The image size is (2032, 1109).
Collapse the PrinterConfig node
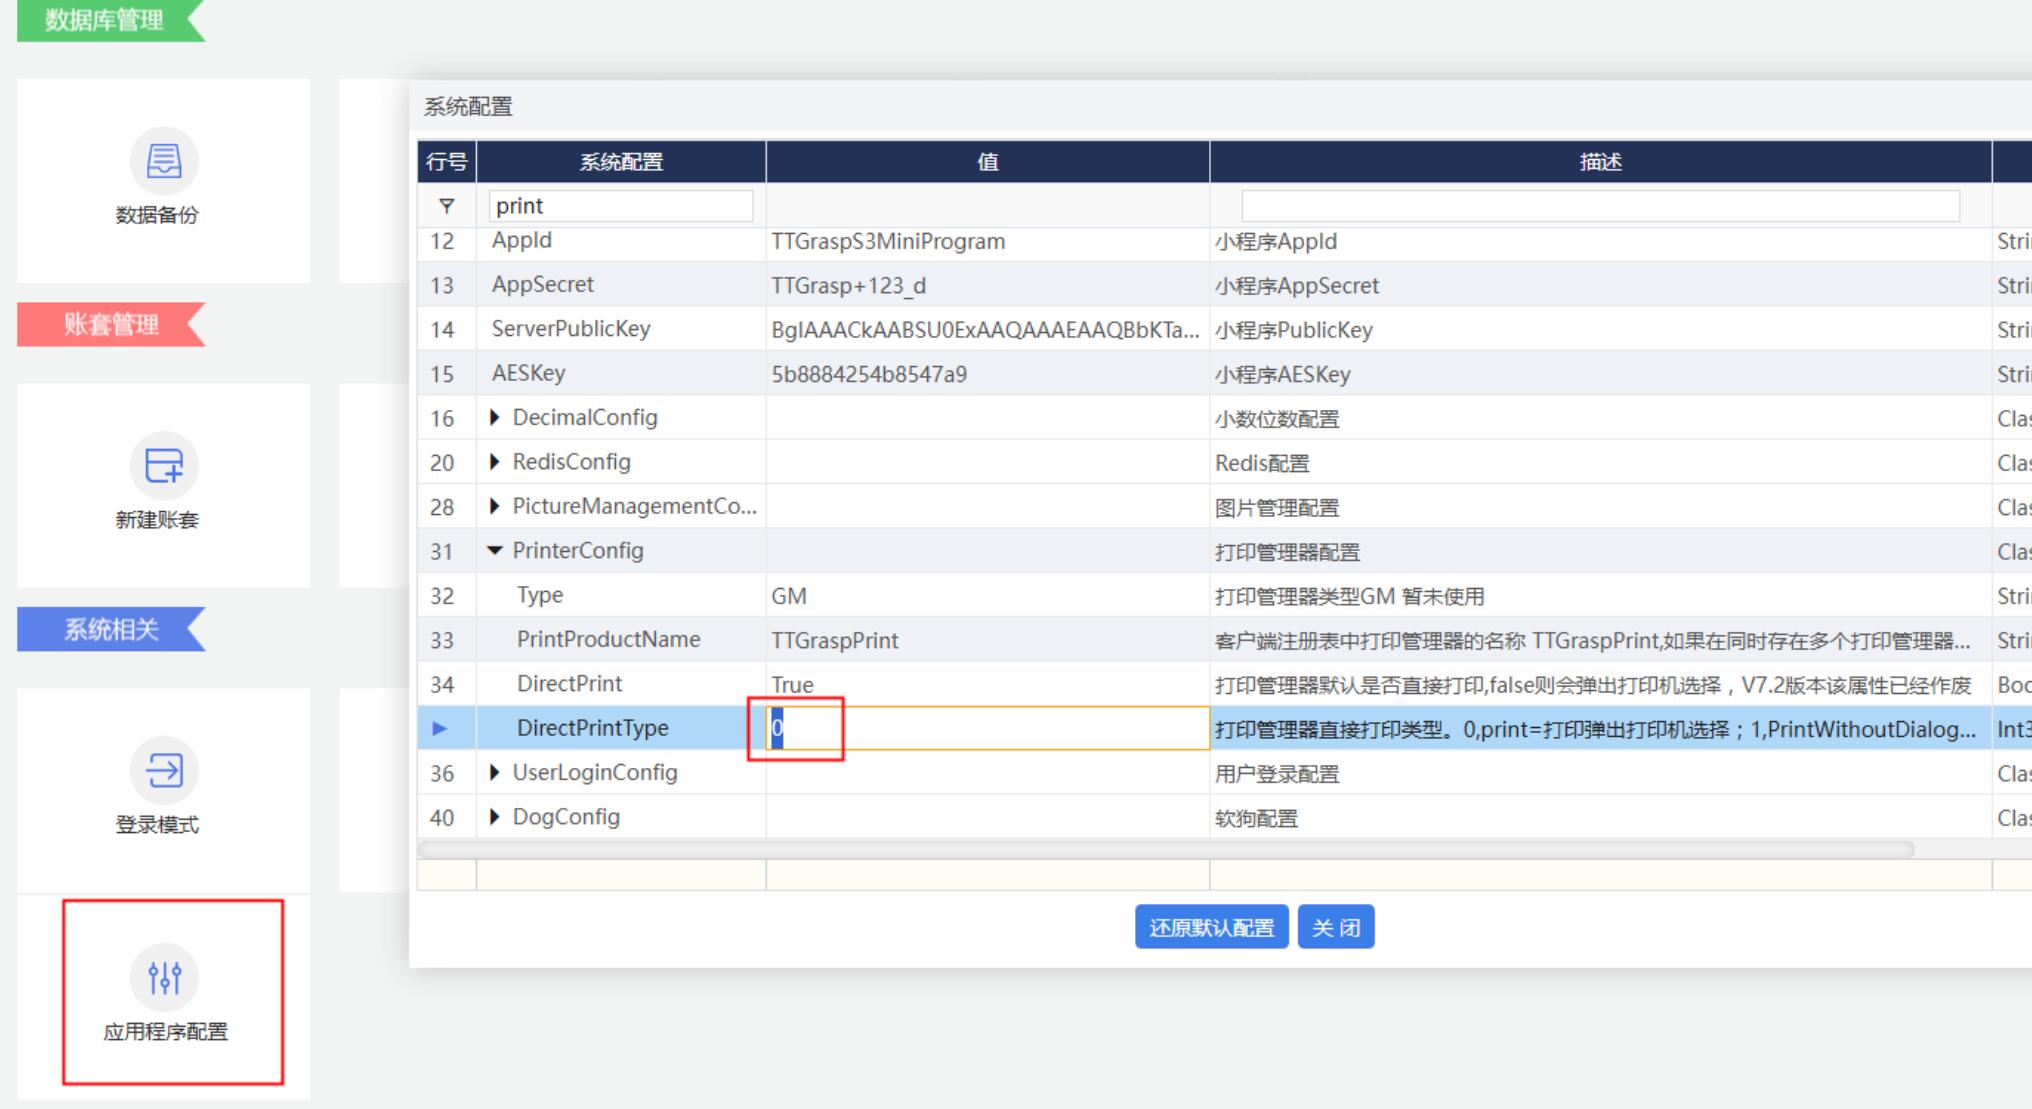coord(494,550)
